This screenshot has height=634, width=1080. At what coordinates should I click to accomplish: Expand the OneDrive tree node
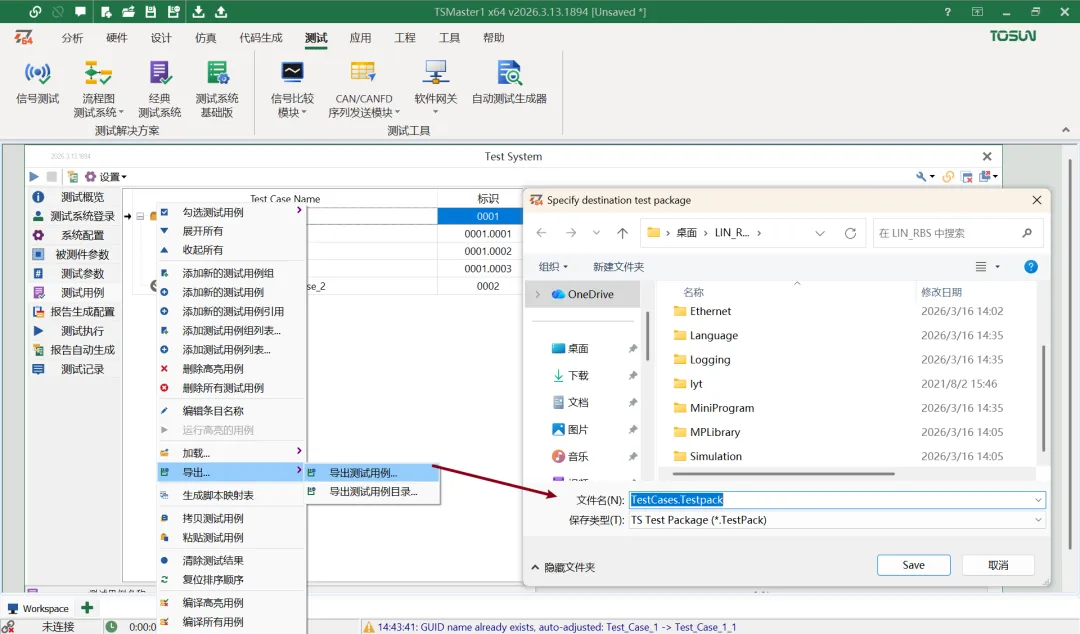pos(538,294)
